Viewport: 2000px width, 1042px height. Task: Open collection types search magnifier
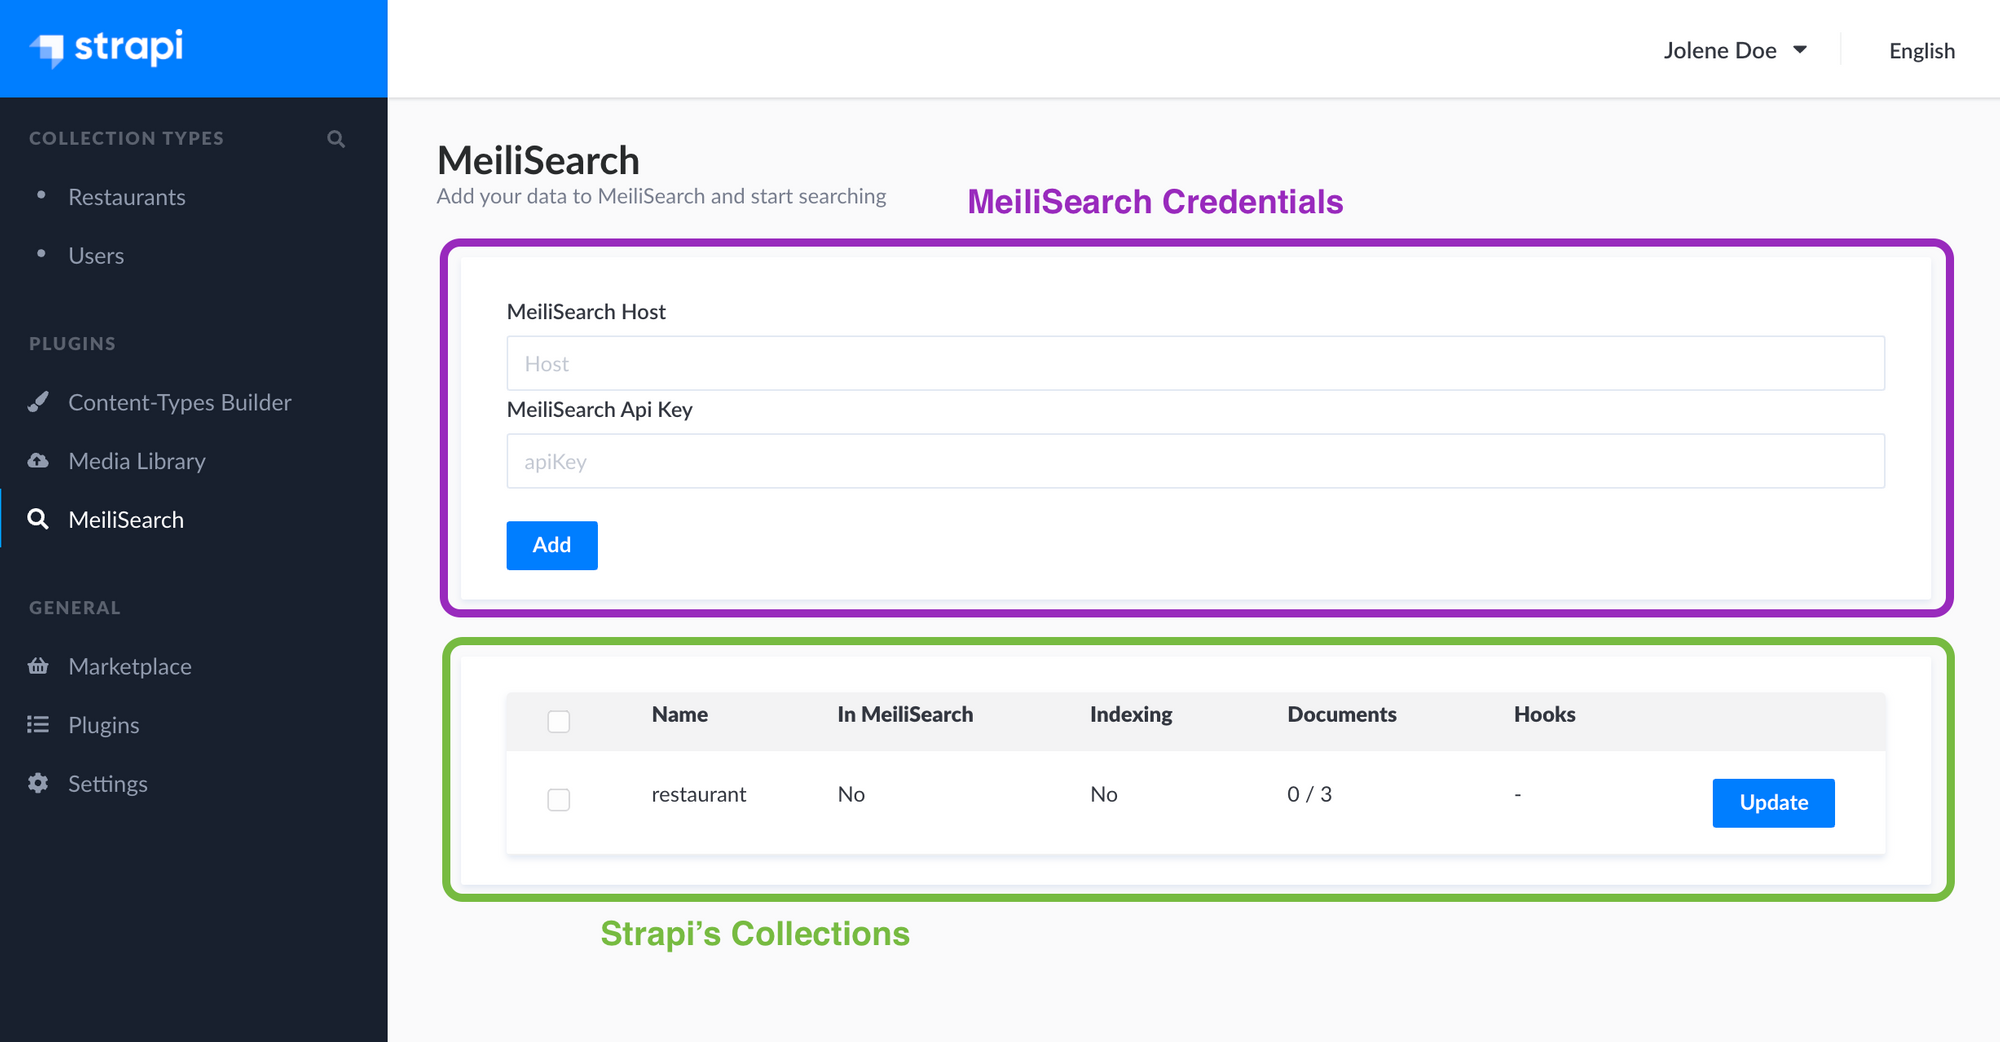(336, 139)
